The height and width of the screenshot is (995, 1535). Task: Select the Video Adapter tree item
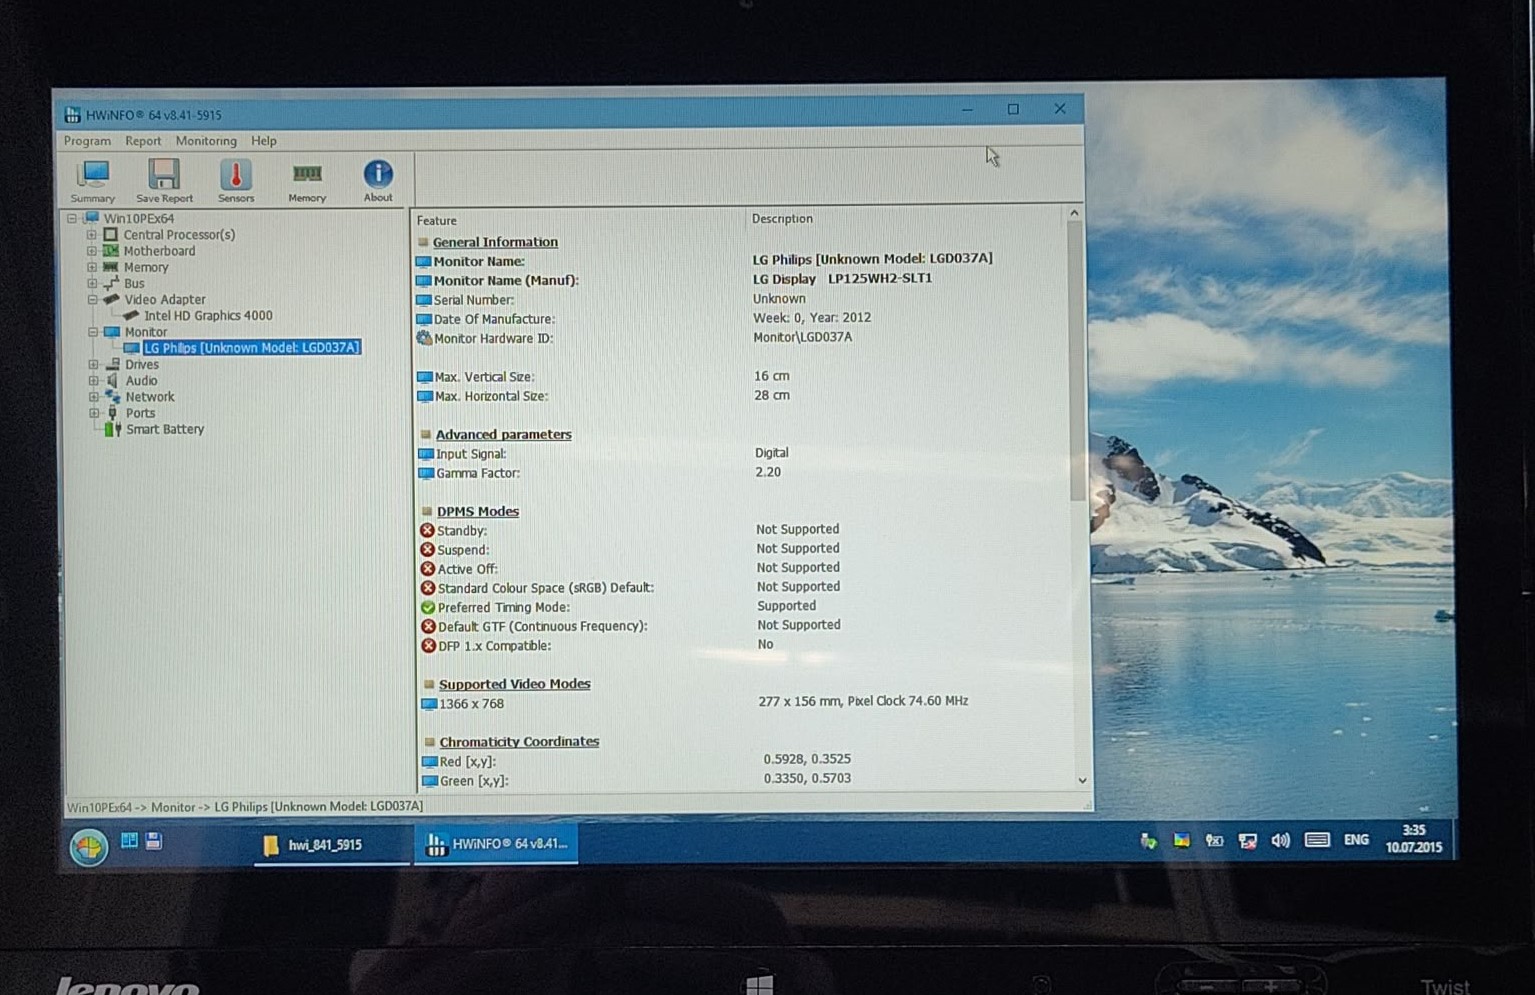pos(165,299)
